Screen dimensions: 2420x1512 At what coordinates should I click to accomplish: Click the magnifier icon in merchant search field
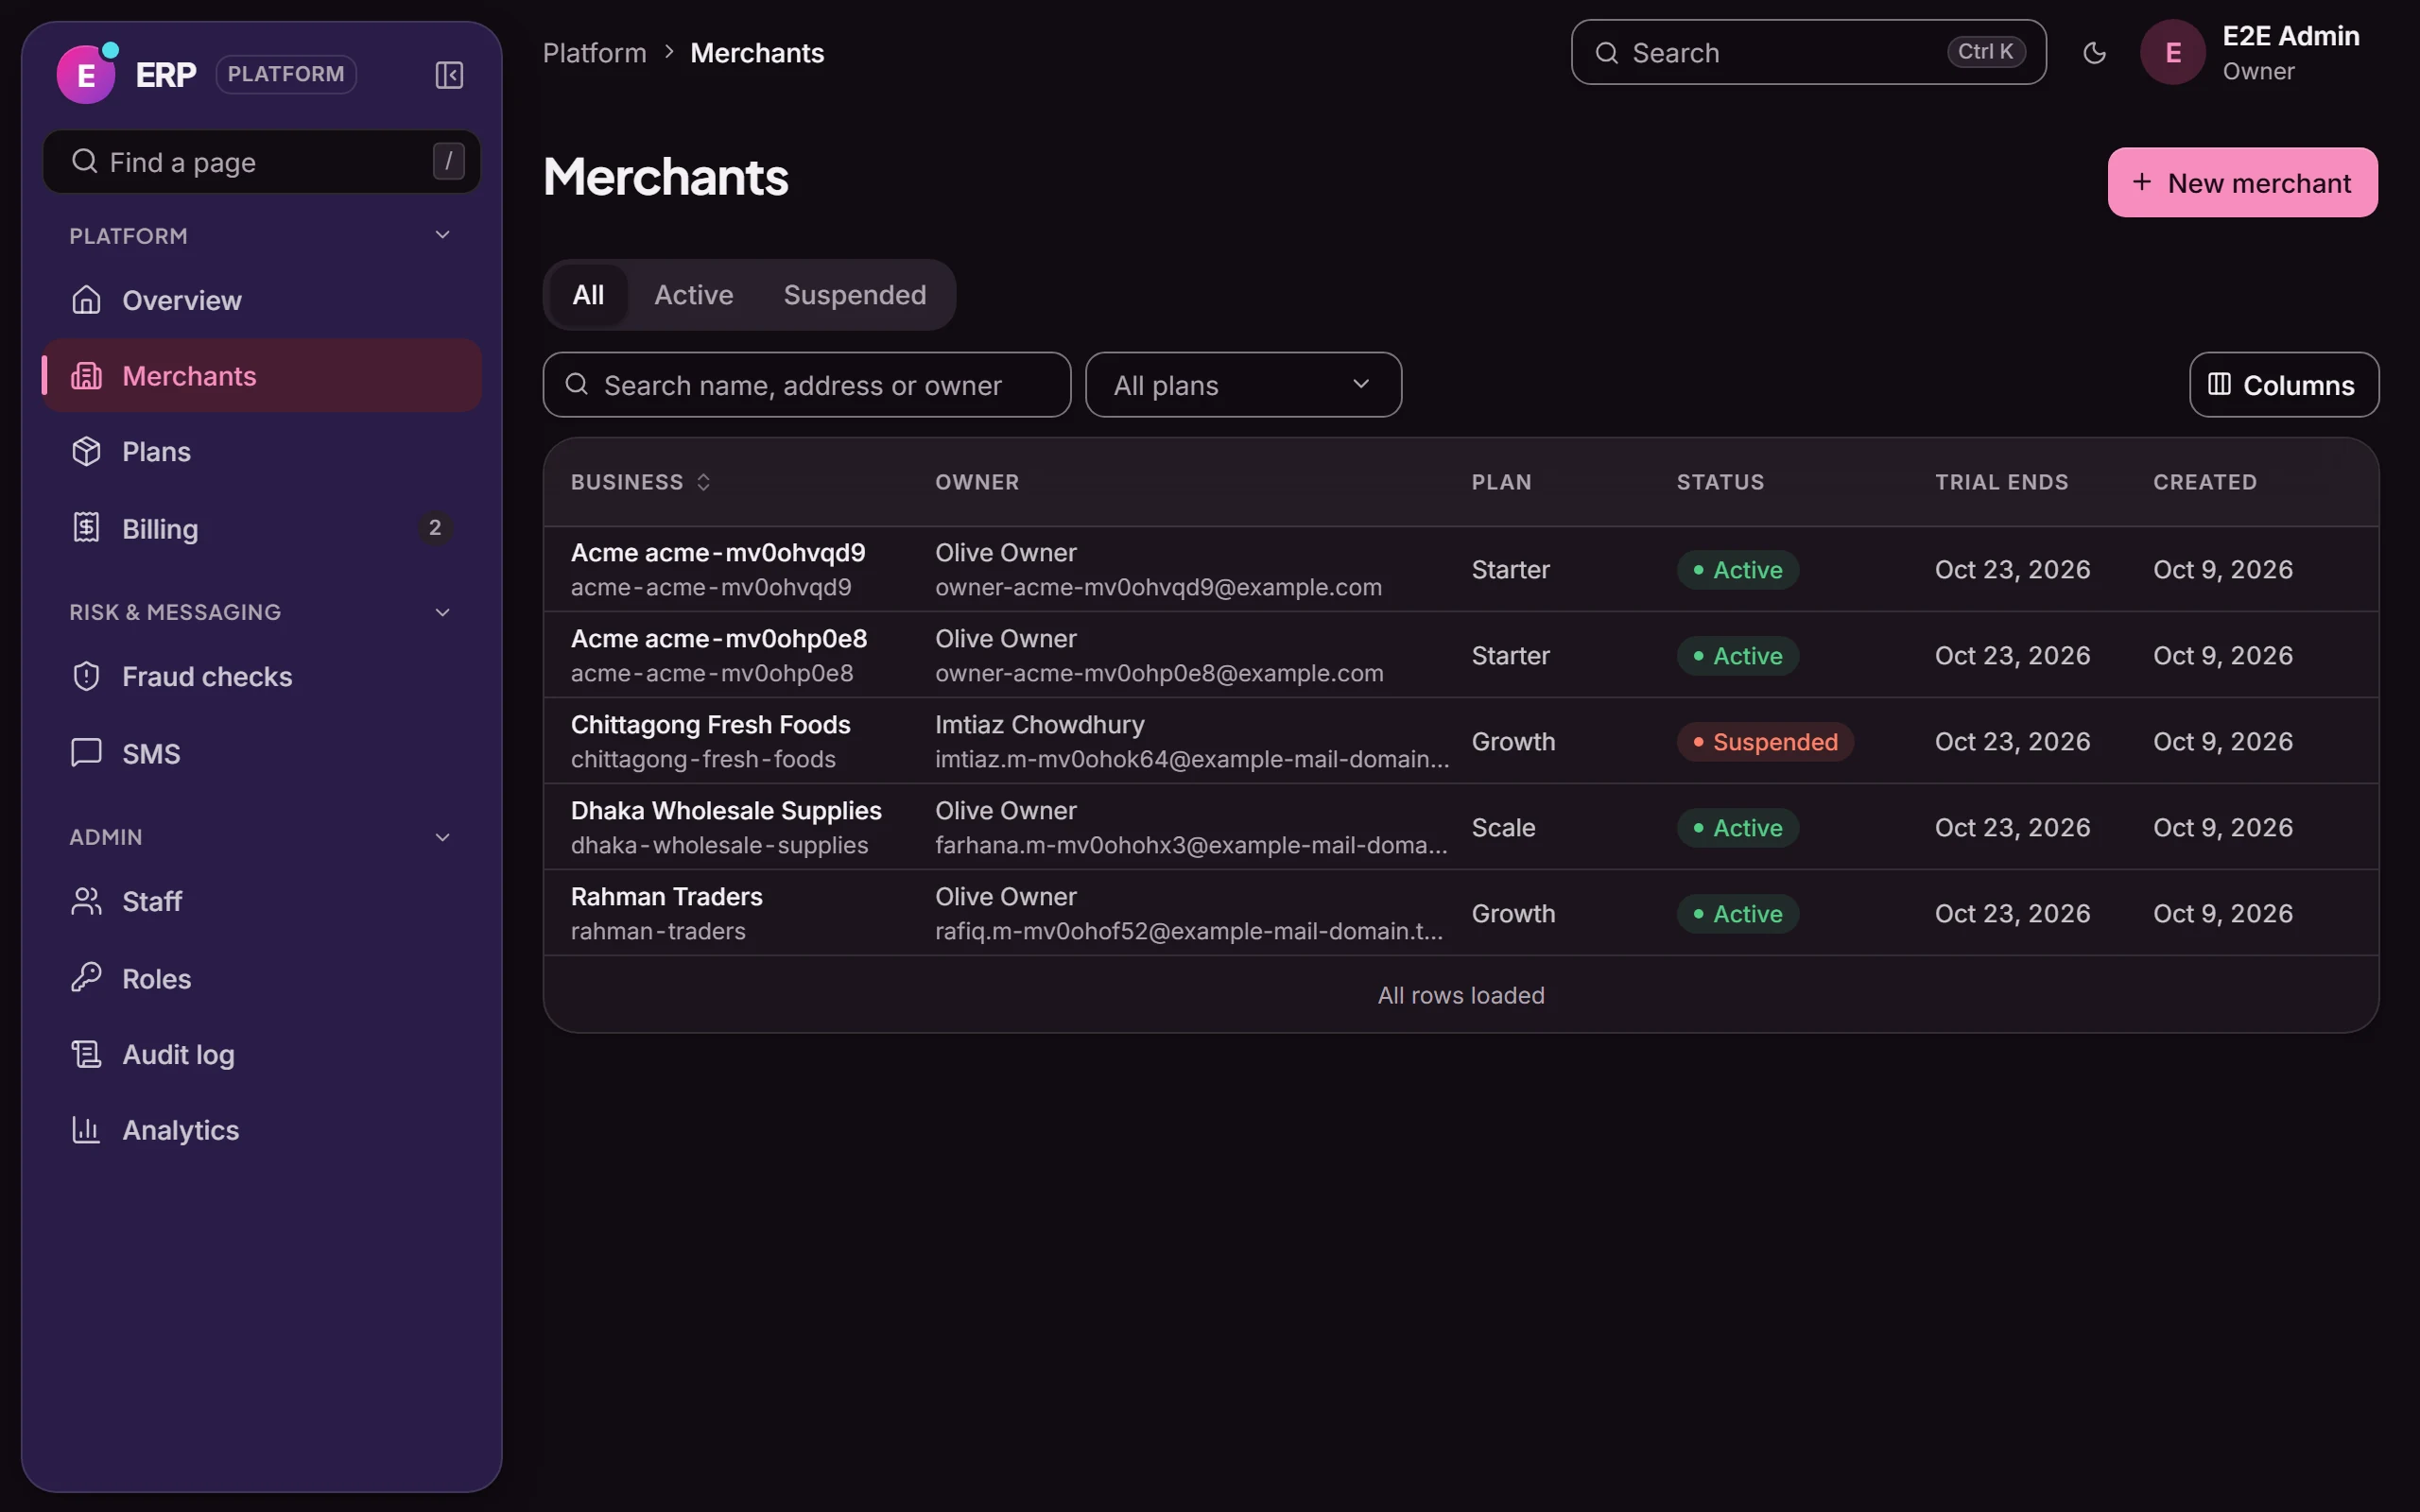(x=577, y=384)
